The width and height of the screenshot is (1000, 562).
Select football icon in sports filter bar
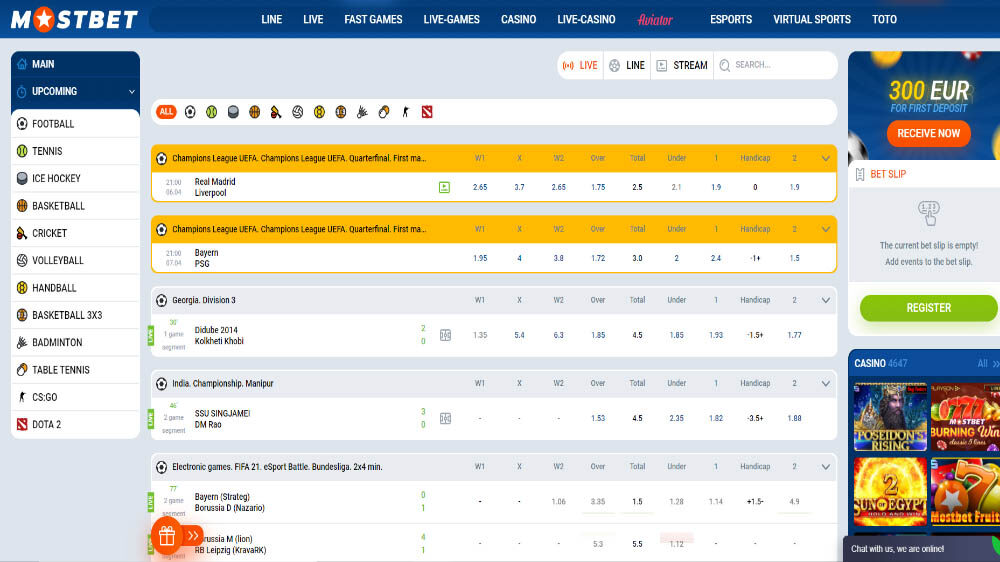pos(190,112)
